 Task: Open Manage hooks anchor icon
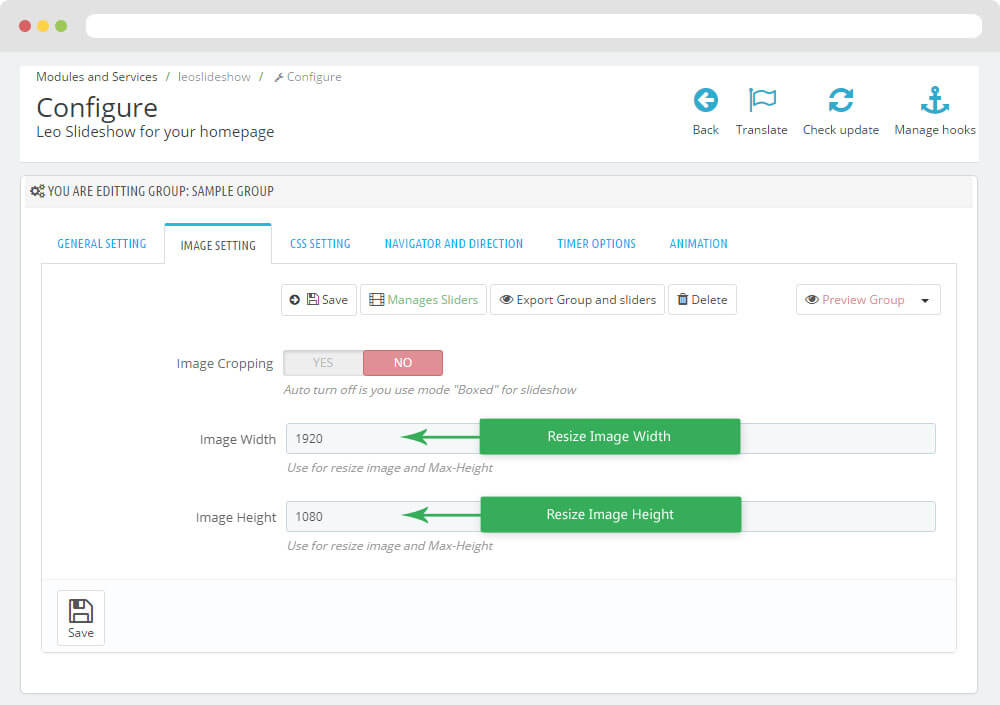click(x=934, y=101)
